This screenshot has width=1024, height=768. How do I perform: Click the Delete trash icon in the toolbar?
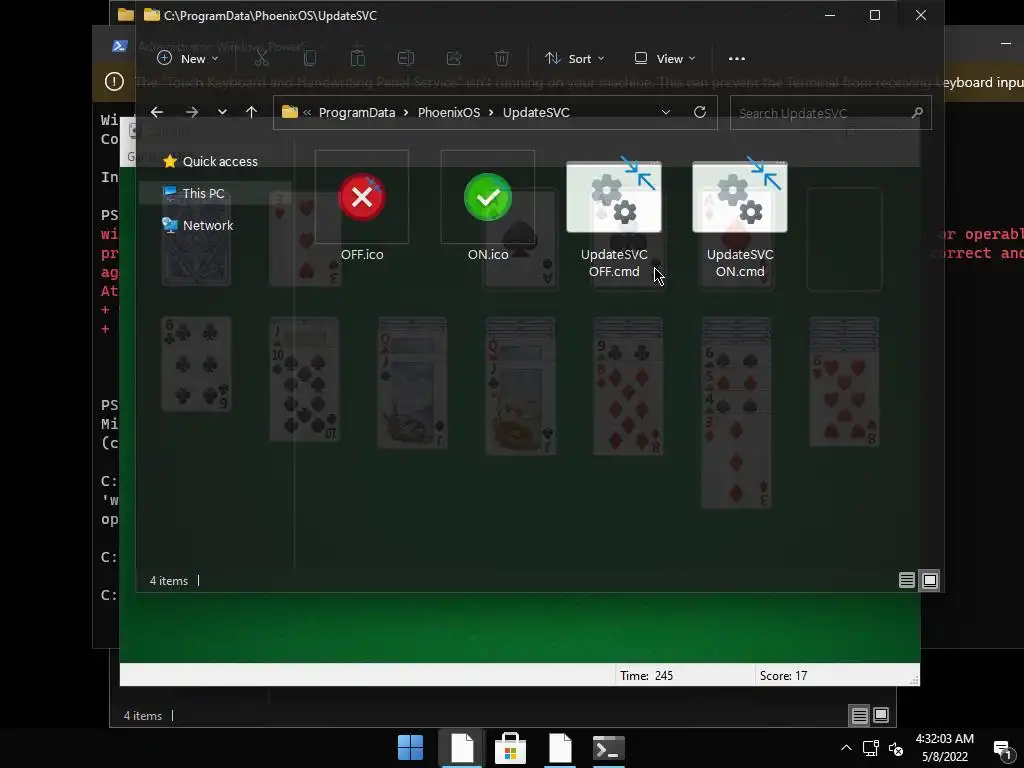click(x=502, y=59)
